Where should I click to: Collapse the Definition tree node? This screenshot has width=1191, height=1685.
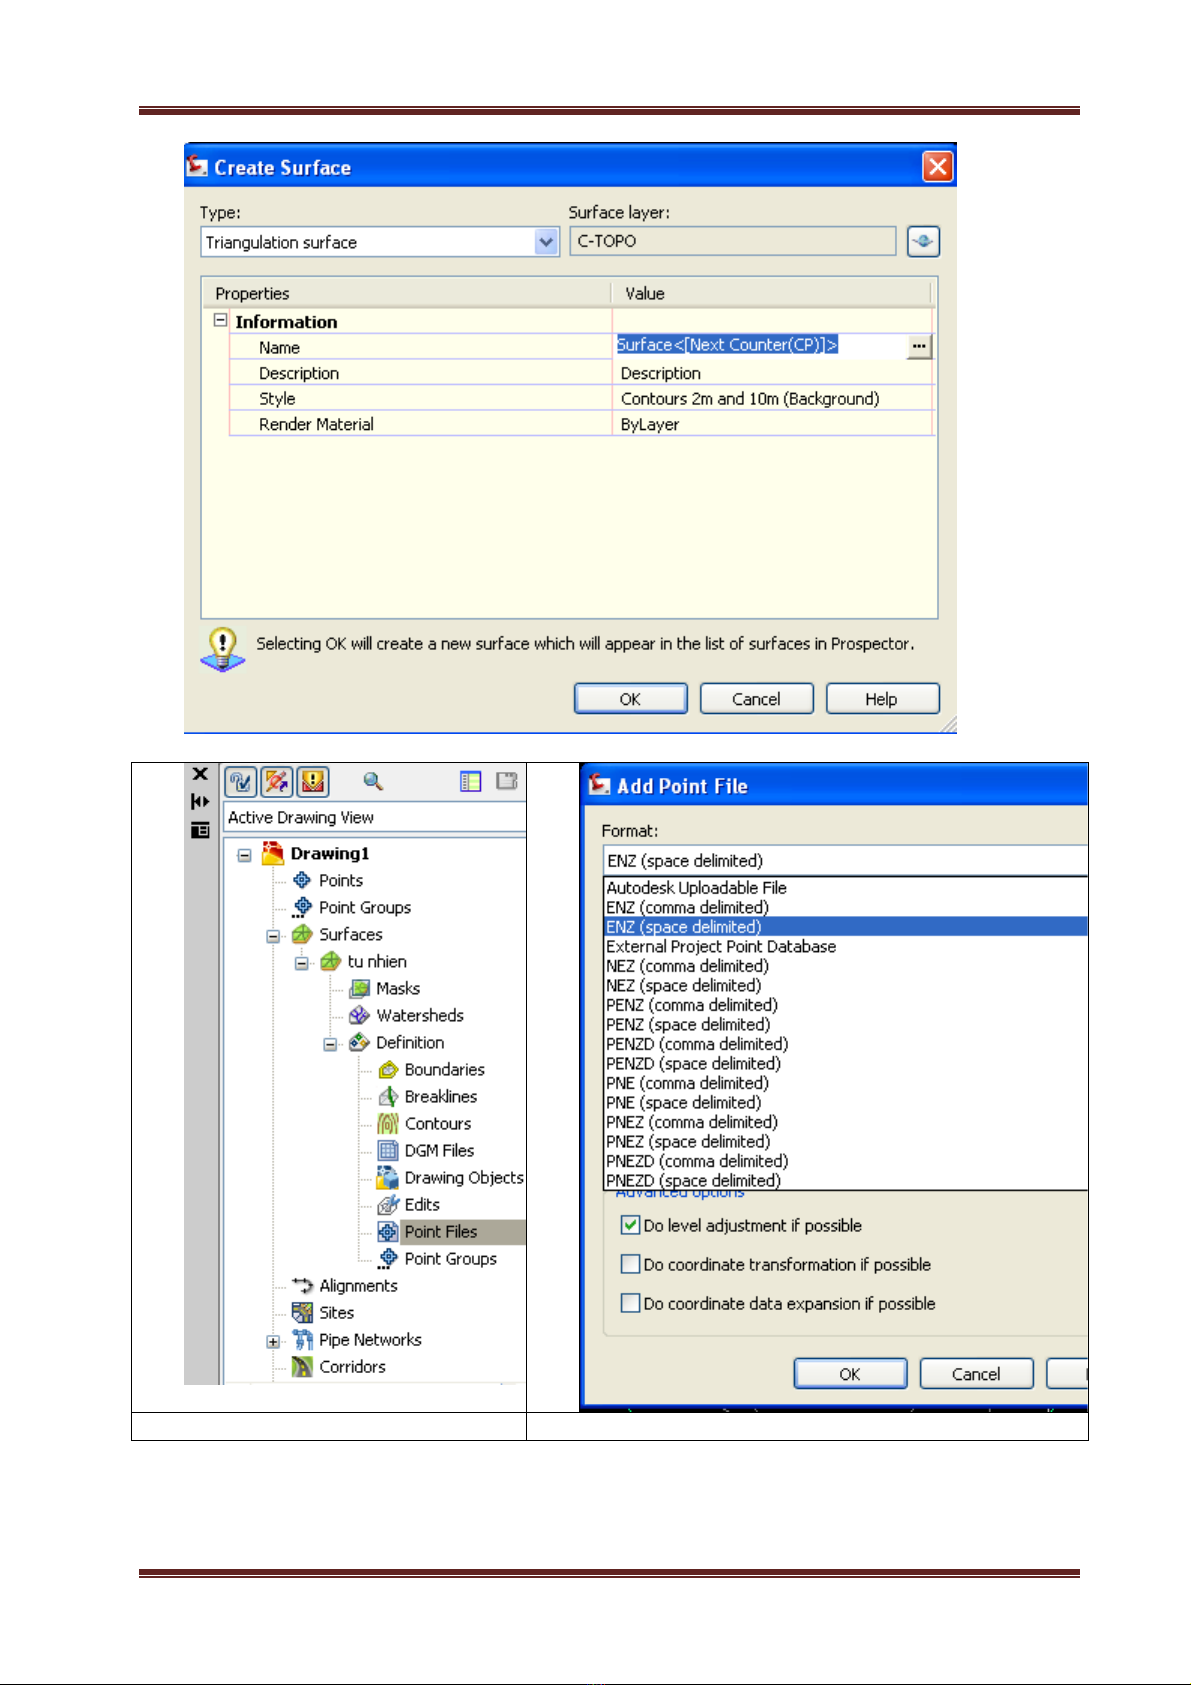(331, 1044)
